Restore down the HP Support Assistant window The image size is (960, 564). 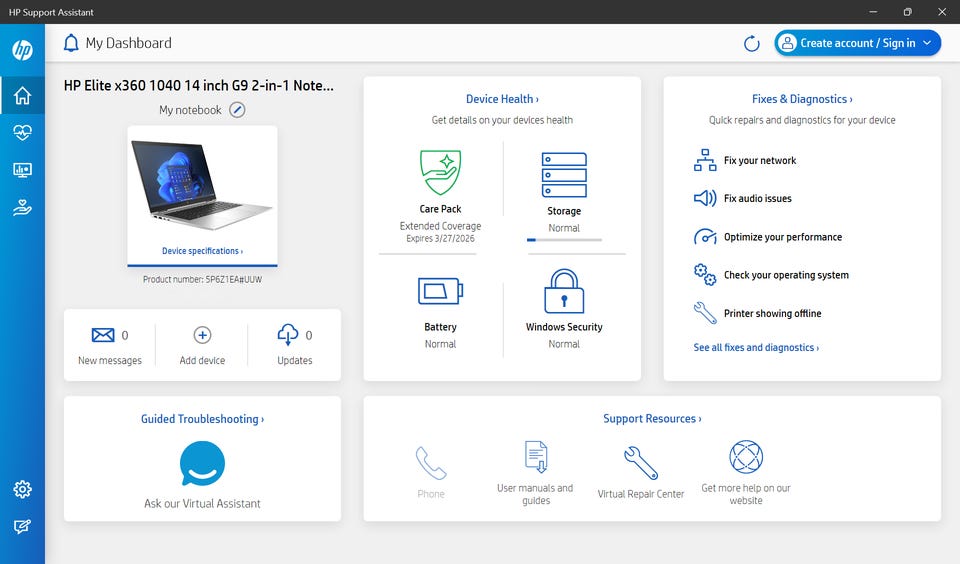[907, 12]
